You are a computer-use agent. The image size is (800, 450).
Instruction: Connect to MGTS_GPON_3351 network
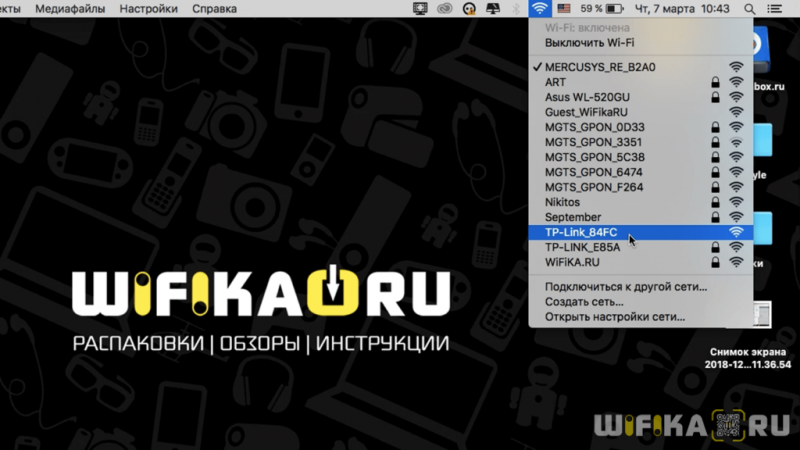pos(640,142)
